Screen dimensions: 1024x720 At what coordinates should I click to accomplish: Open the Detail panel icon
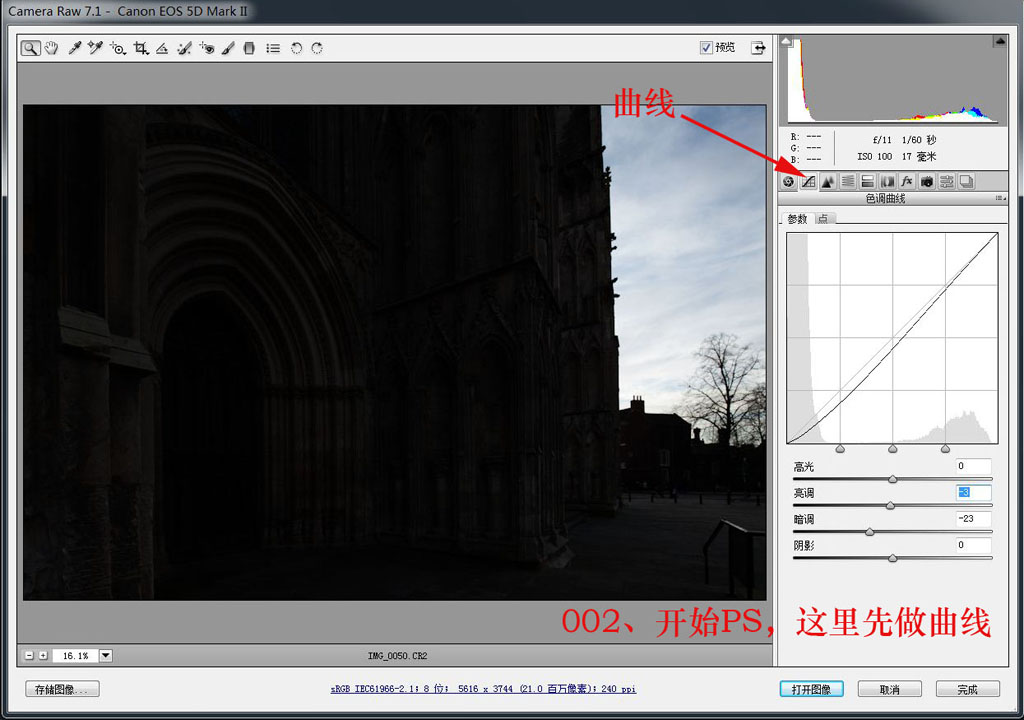[x=828, y=182]
